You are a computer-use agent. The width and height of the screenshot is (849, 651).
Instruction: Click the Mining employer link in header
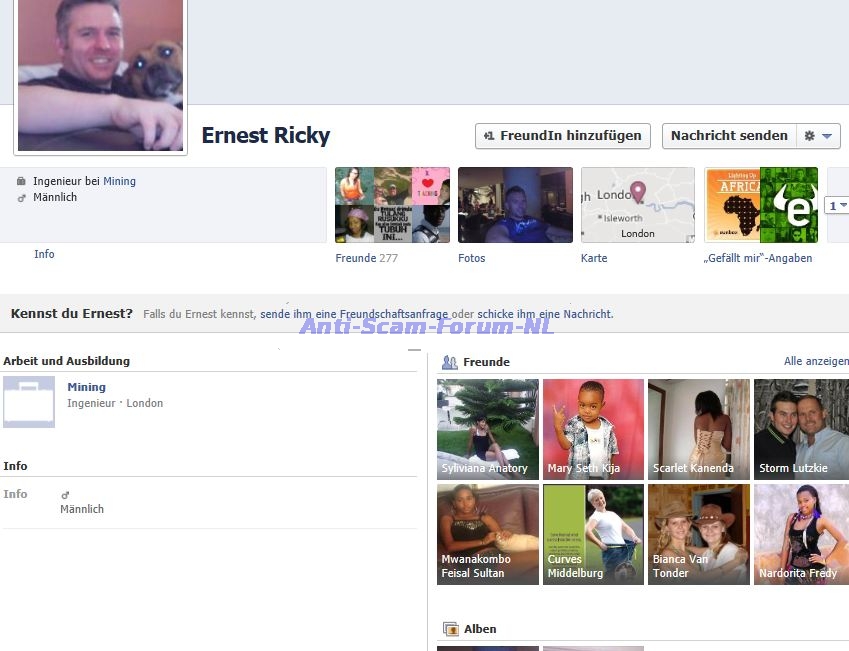119,182
